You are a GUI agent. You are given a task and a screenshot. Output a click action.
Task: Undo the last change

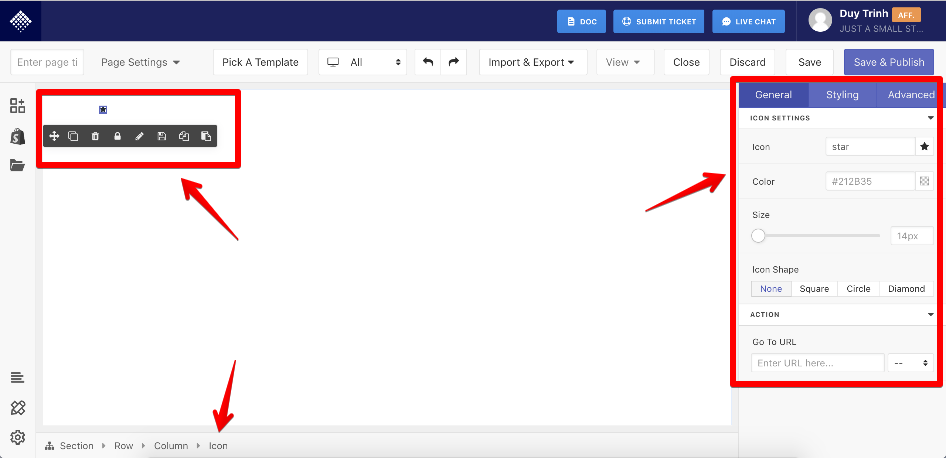coord(428,62)
